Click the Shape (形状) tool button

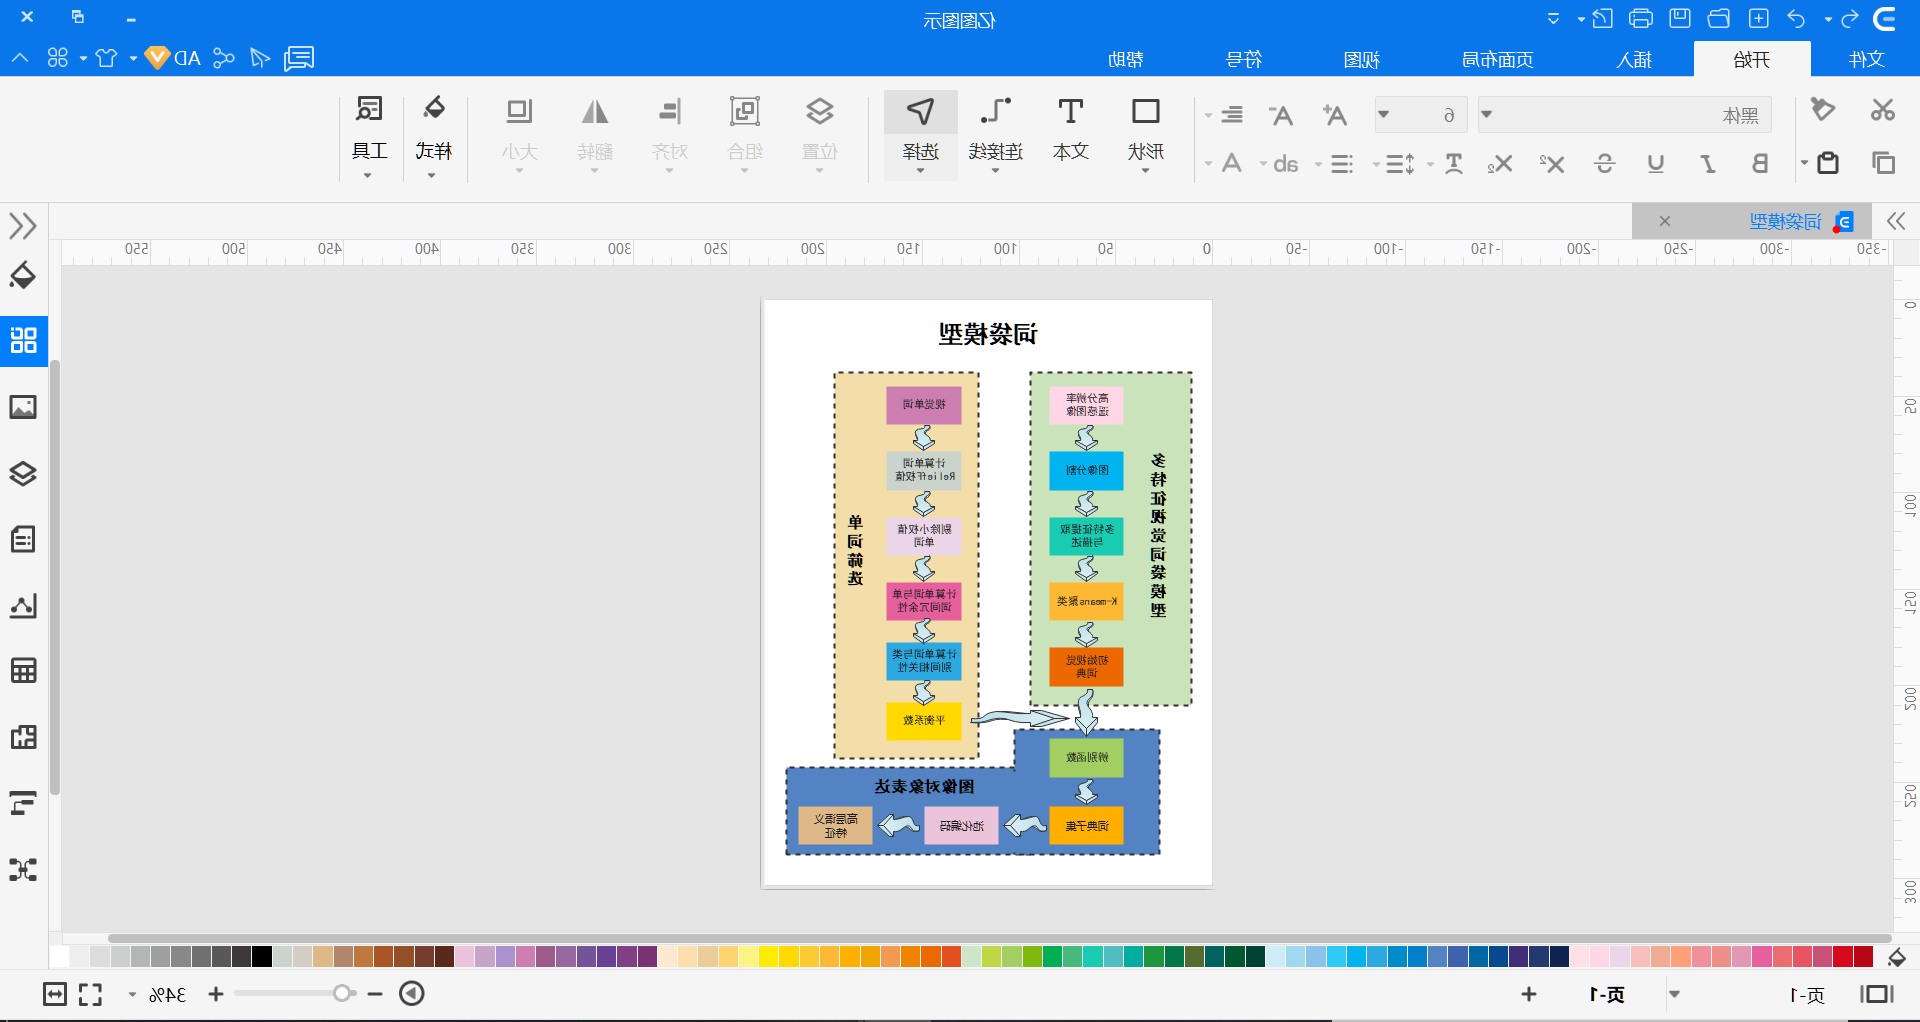click(1146, 134)
